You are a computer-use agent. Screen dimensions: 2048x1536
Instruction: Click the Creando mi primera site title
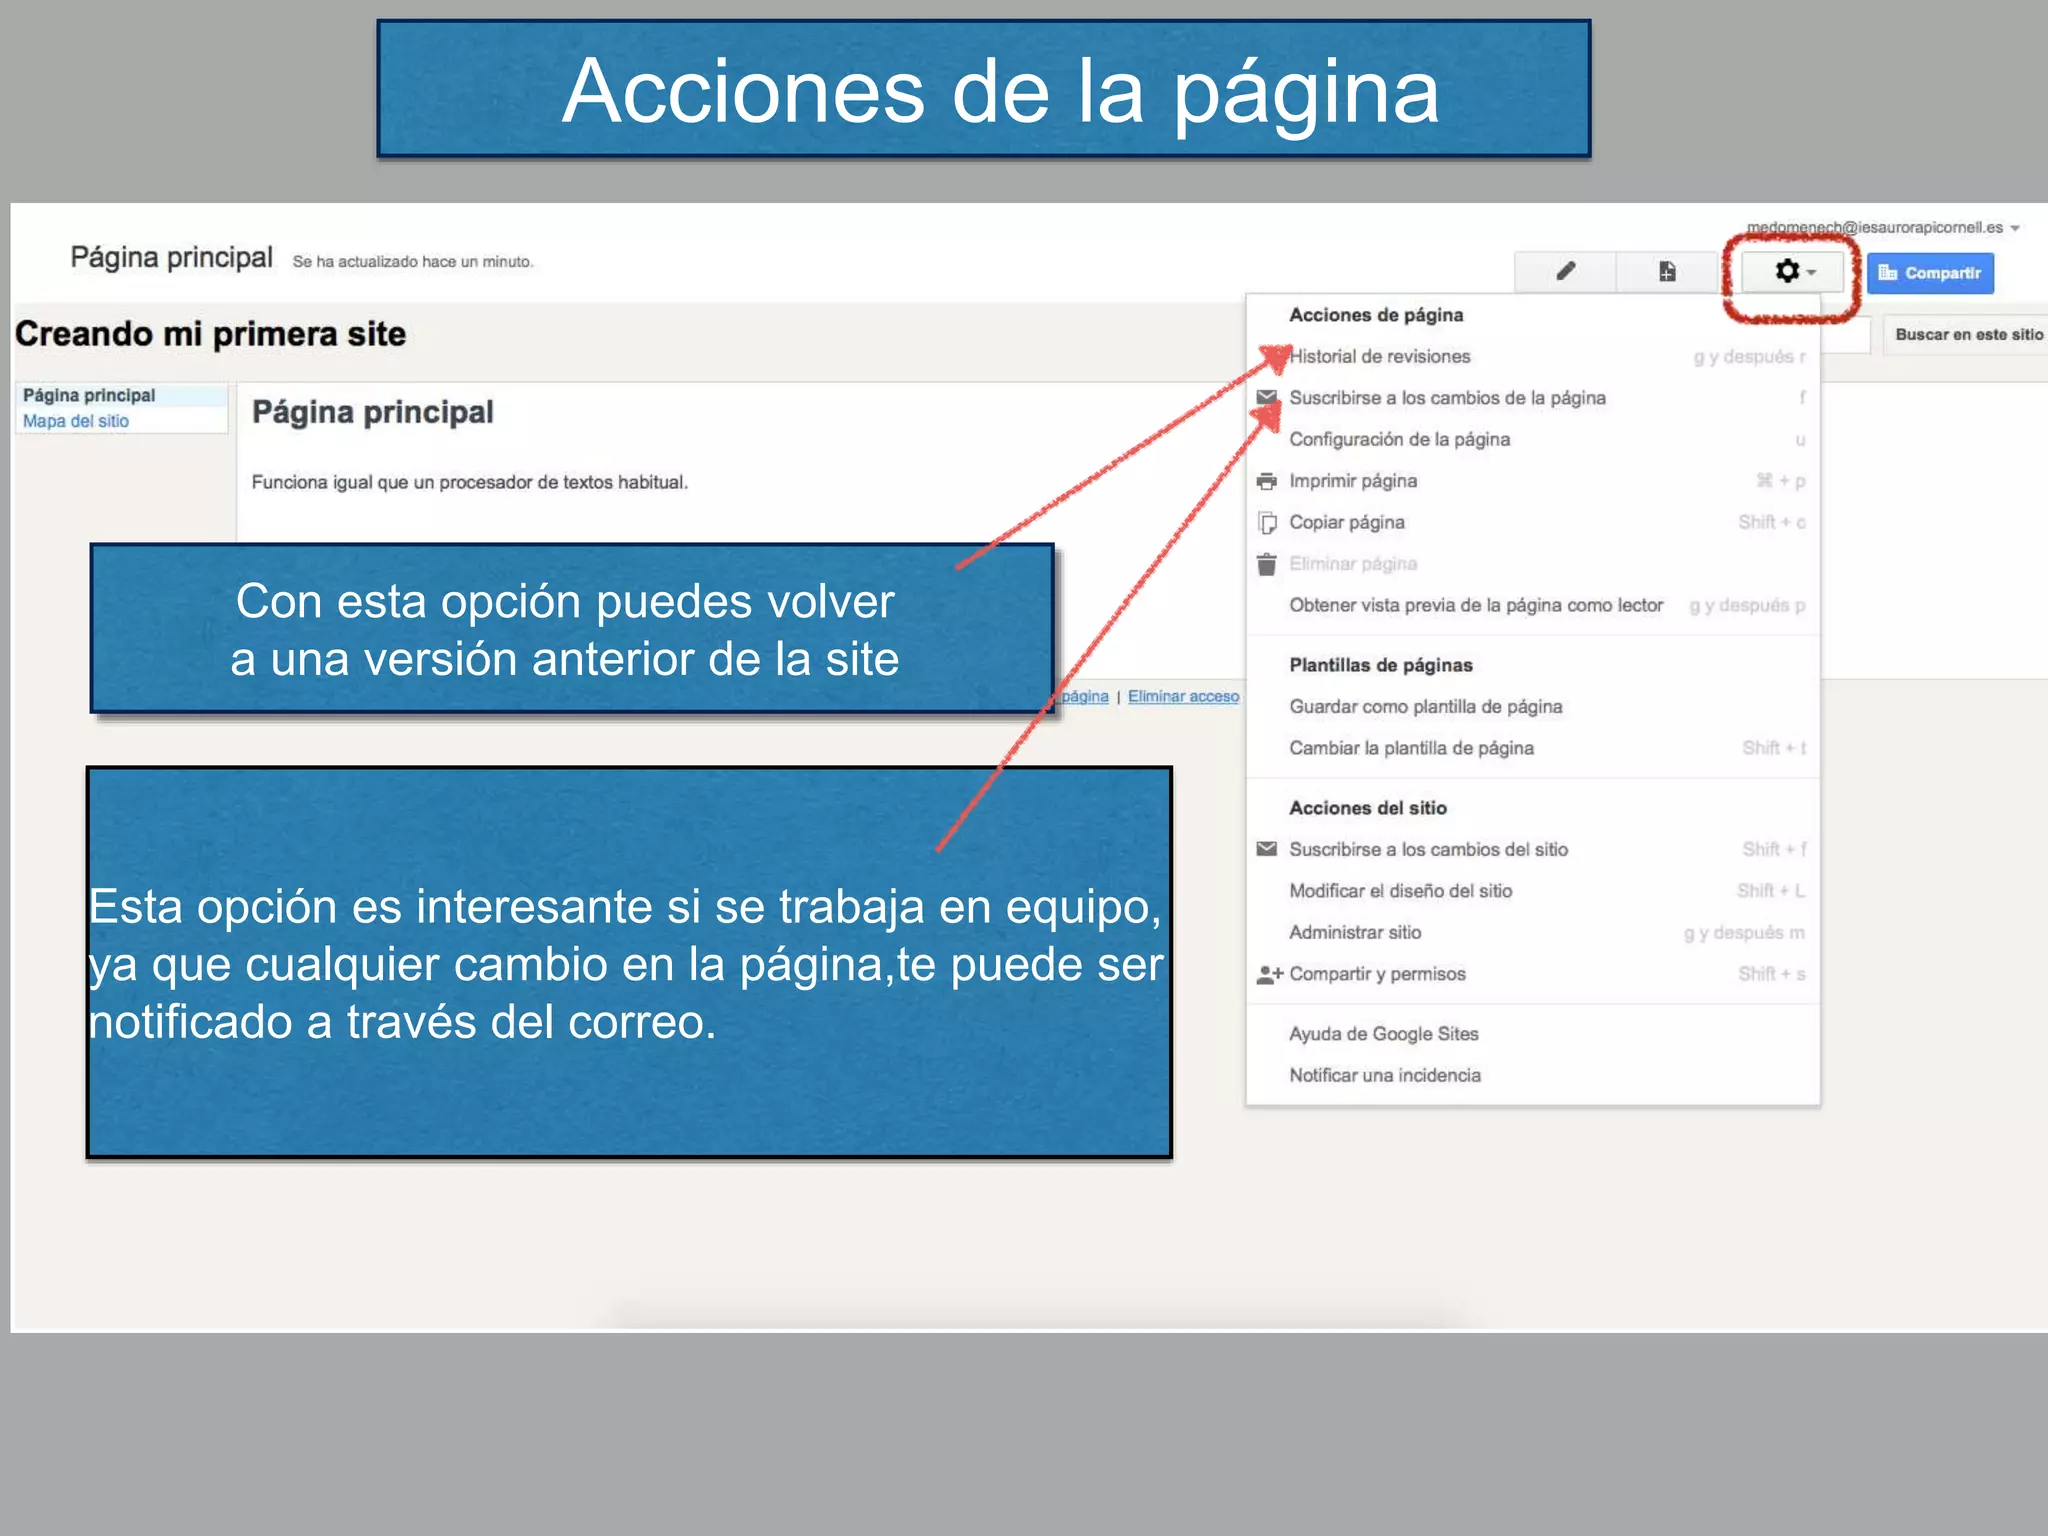(x=210, y=334)
